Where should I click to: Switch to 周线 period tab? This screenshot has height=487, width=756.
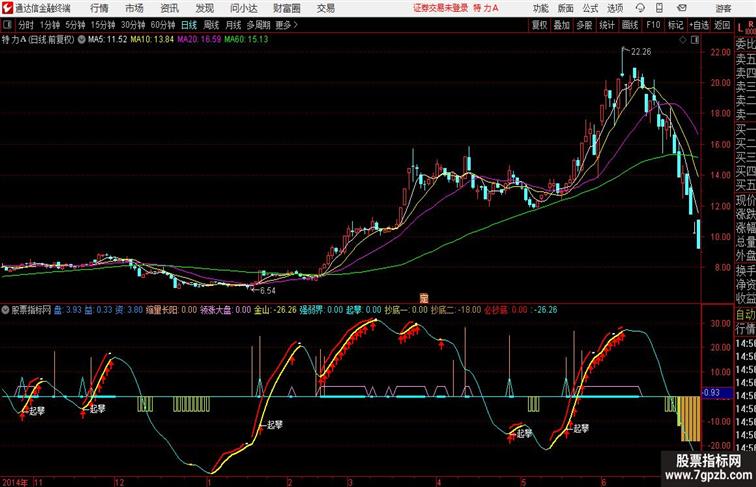(211, 25)
